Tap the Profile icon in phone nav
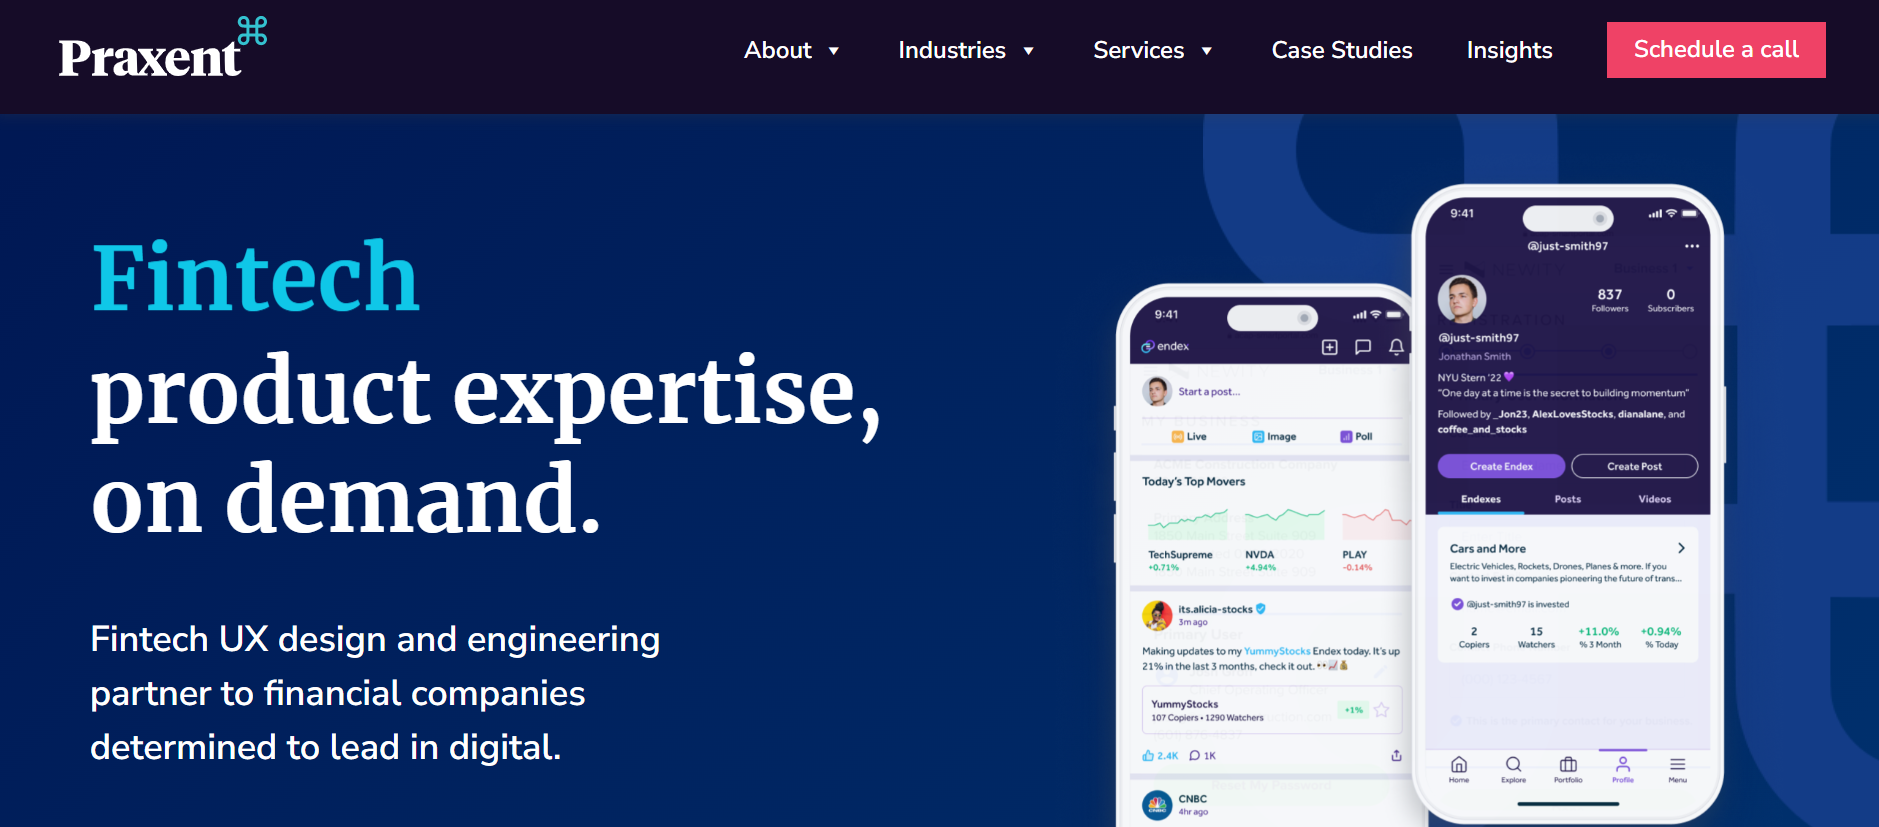Screen dimensions: 1879x827 [1623, 768]
